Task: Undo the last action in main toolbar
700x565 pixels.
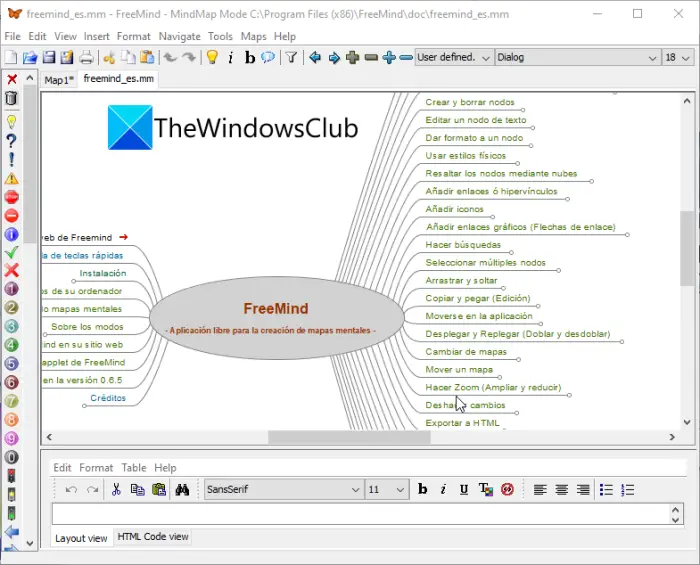Action: point(170,58)
